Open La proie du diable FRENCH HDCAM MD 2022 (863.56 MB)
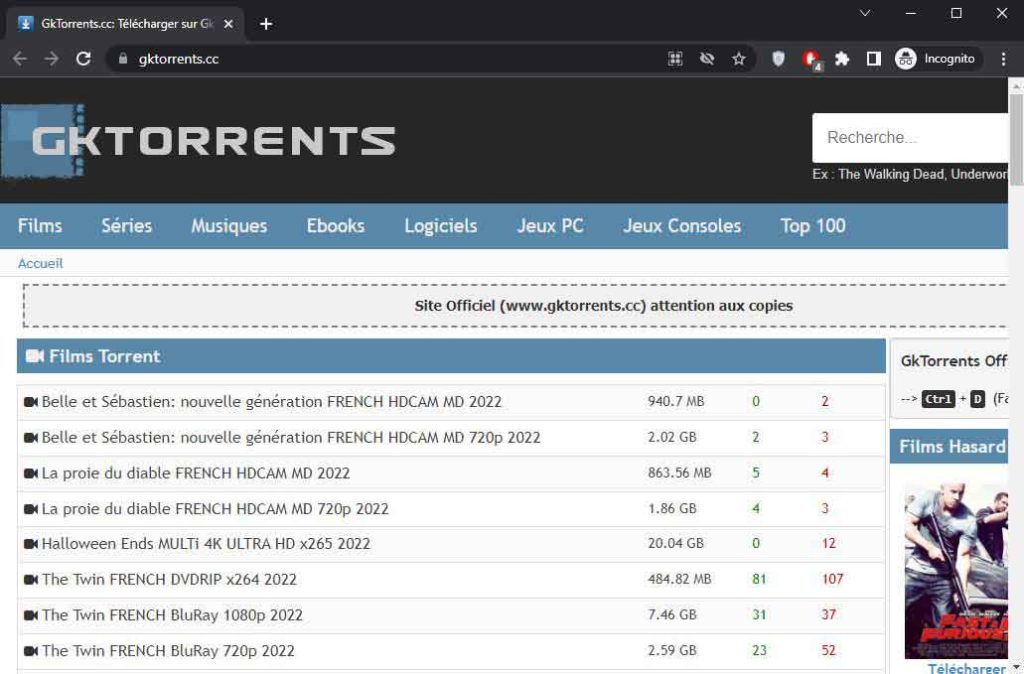This screenshot has width=1024, height=674. (196, 473)
